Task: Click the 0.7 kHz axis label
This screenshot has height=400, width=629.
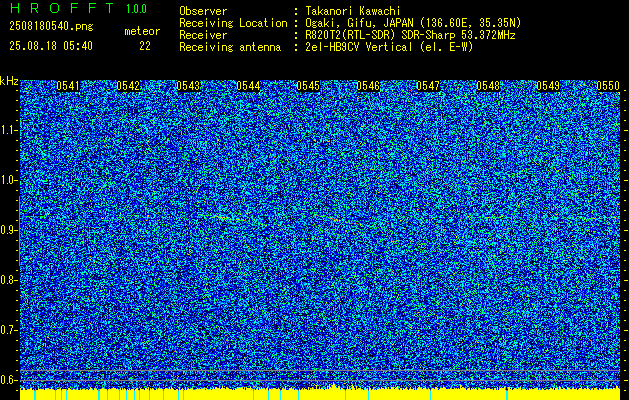Action: 9,330
